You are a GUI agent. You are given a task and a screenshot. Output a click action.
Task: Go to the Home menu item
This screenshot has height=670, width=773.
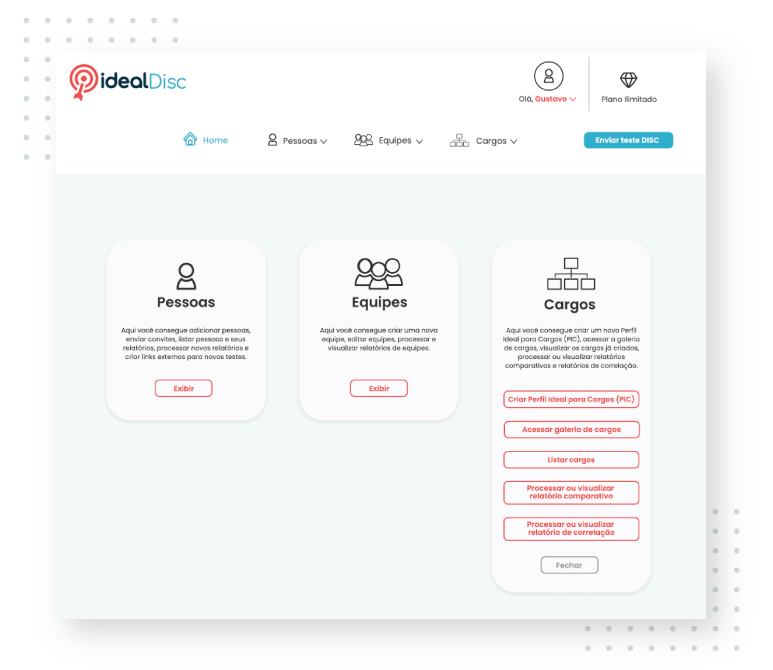pyautogui.click(x=215, y=140)
